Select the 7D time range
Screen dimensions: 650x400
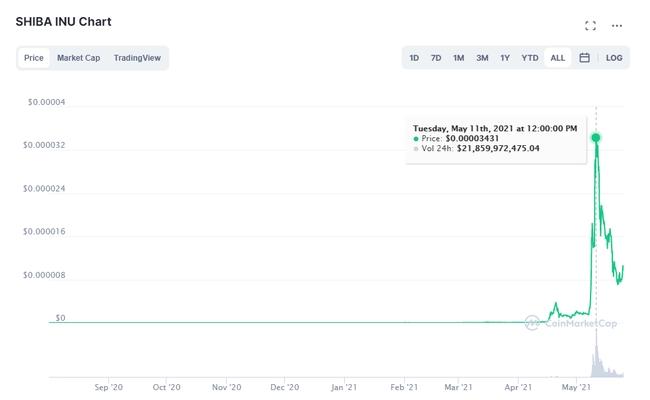(x=436, y=58)
